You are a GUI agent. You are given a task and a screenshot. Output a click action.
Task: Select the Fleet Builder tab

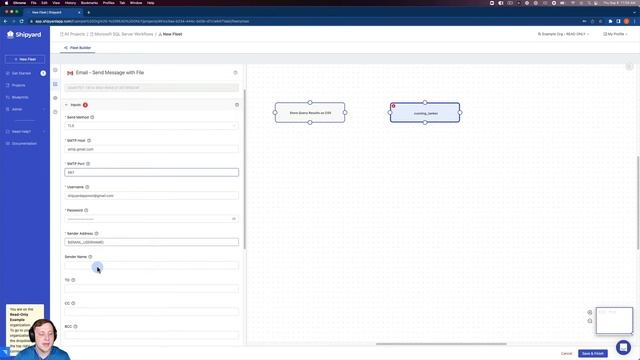(78, 48)
